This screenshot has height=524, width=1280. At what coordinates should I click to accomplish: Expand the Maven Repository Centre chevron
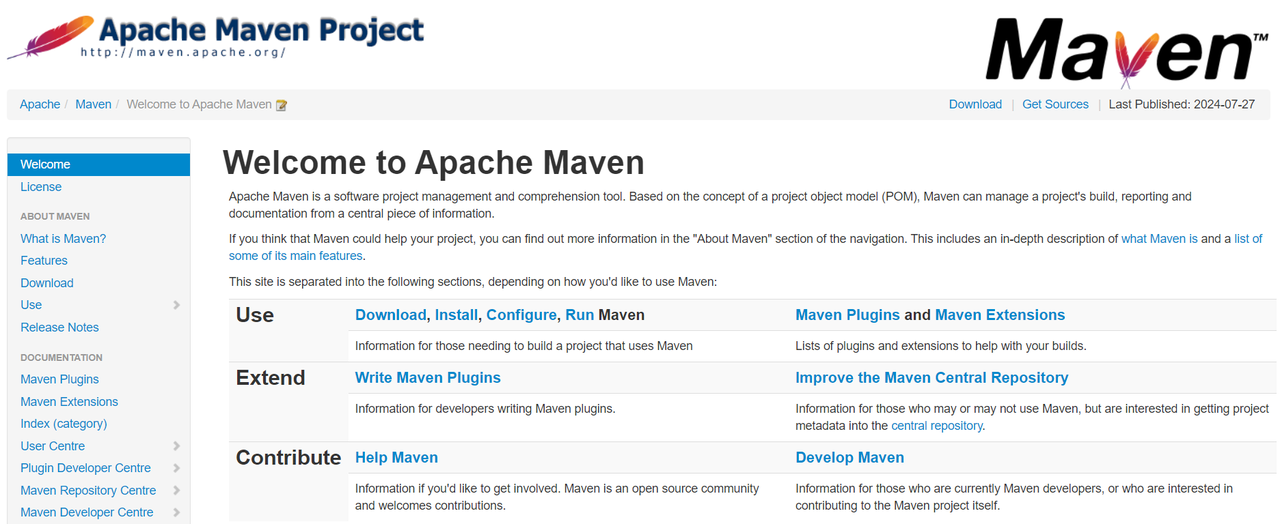176,490
